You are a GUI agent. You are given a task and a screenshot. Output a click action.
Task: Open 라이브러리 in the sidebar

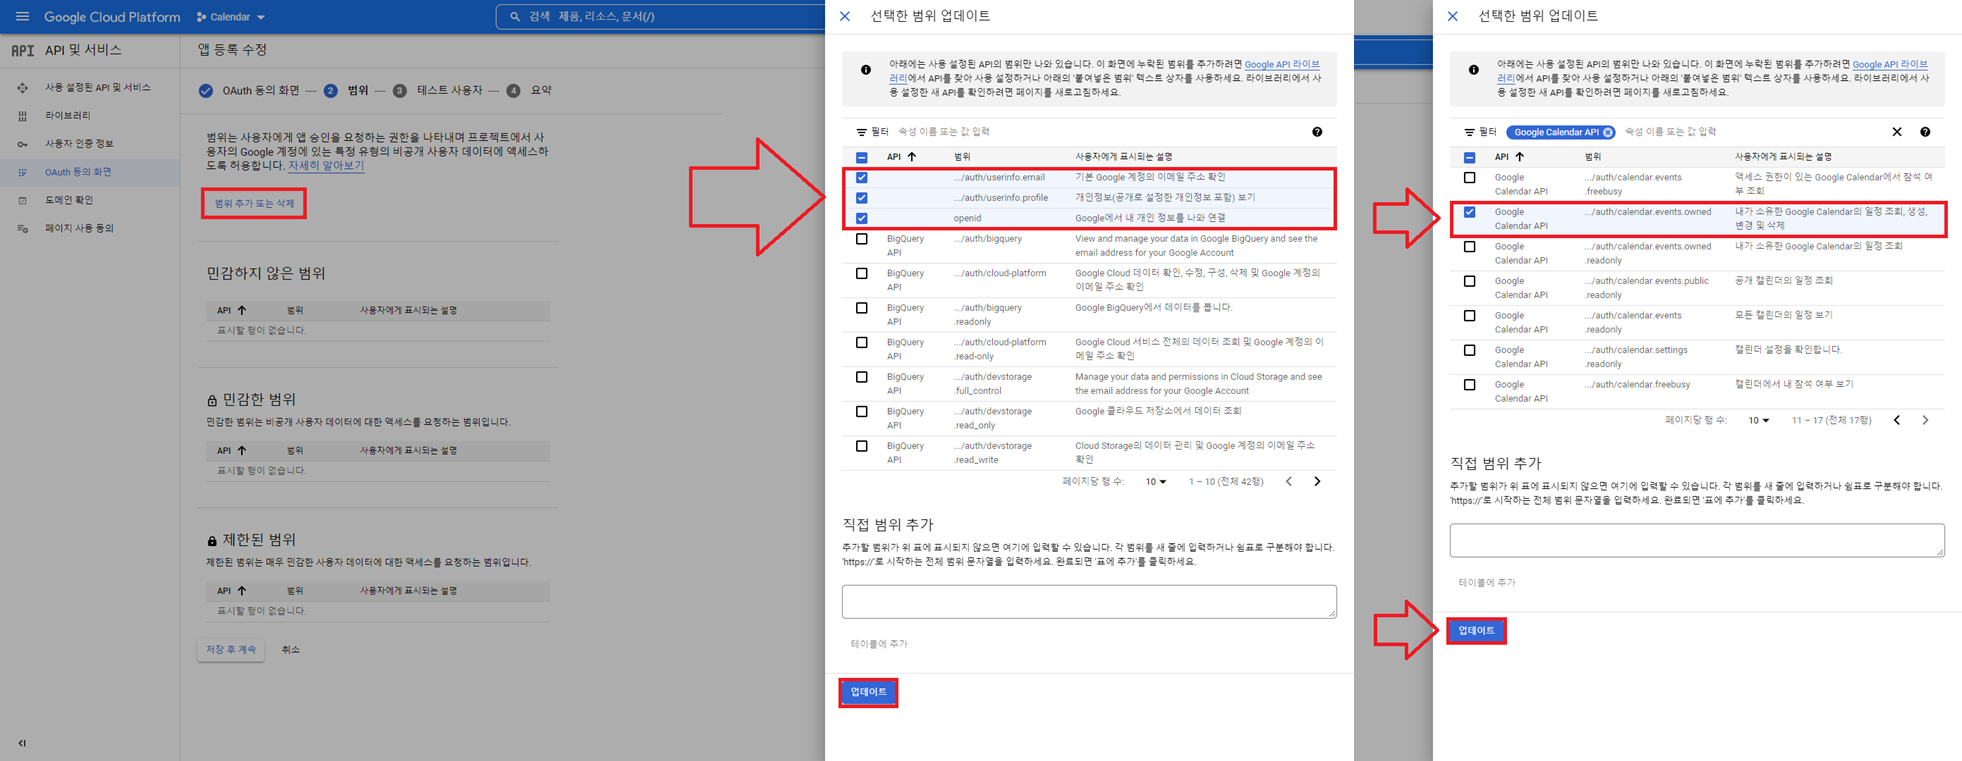click(67, 115)
